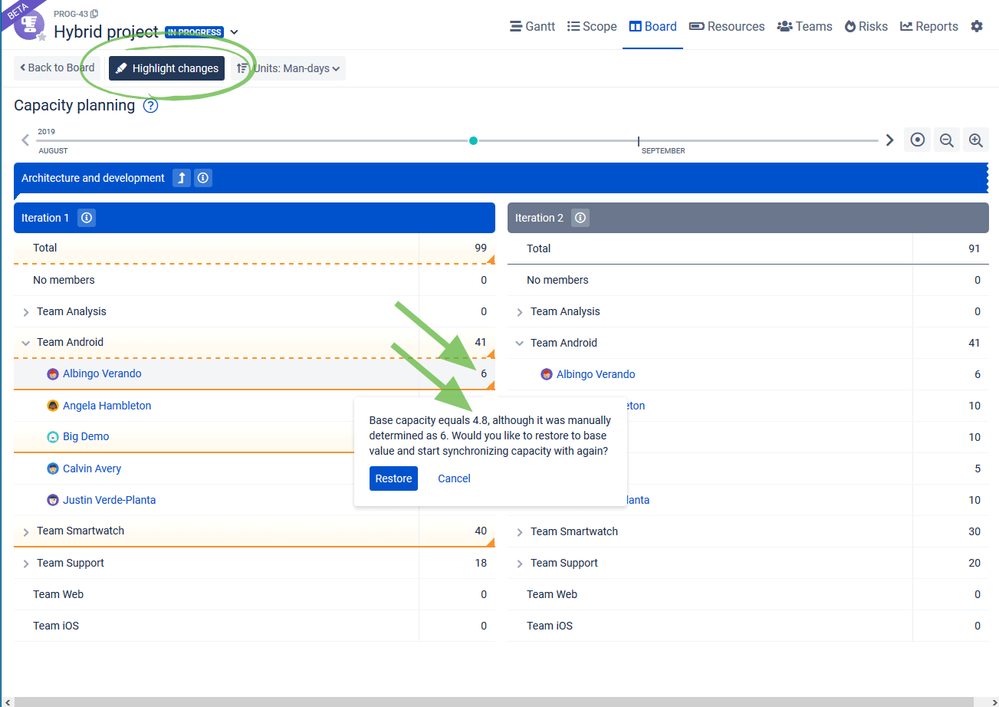
Task: Expand Team Smartwatch in Iteration 2
Action: tap(519, 532)
